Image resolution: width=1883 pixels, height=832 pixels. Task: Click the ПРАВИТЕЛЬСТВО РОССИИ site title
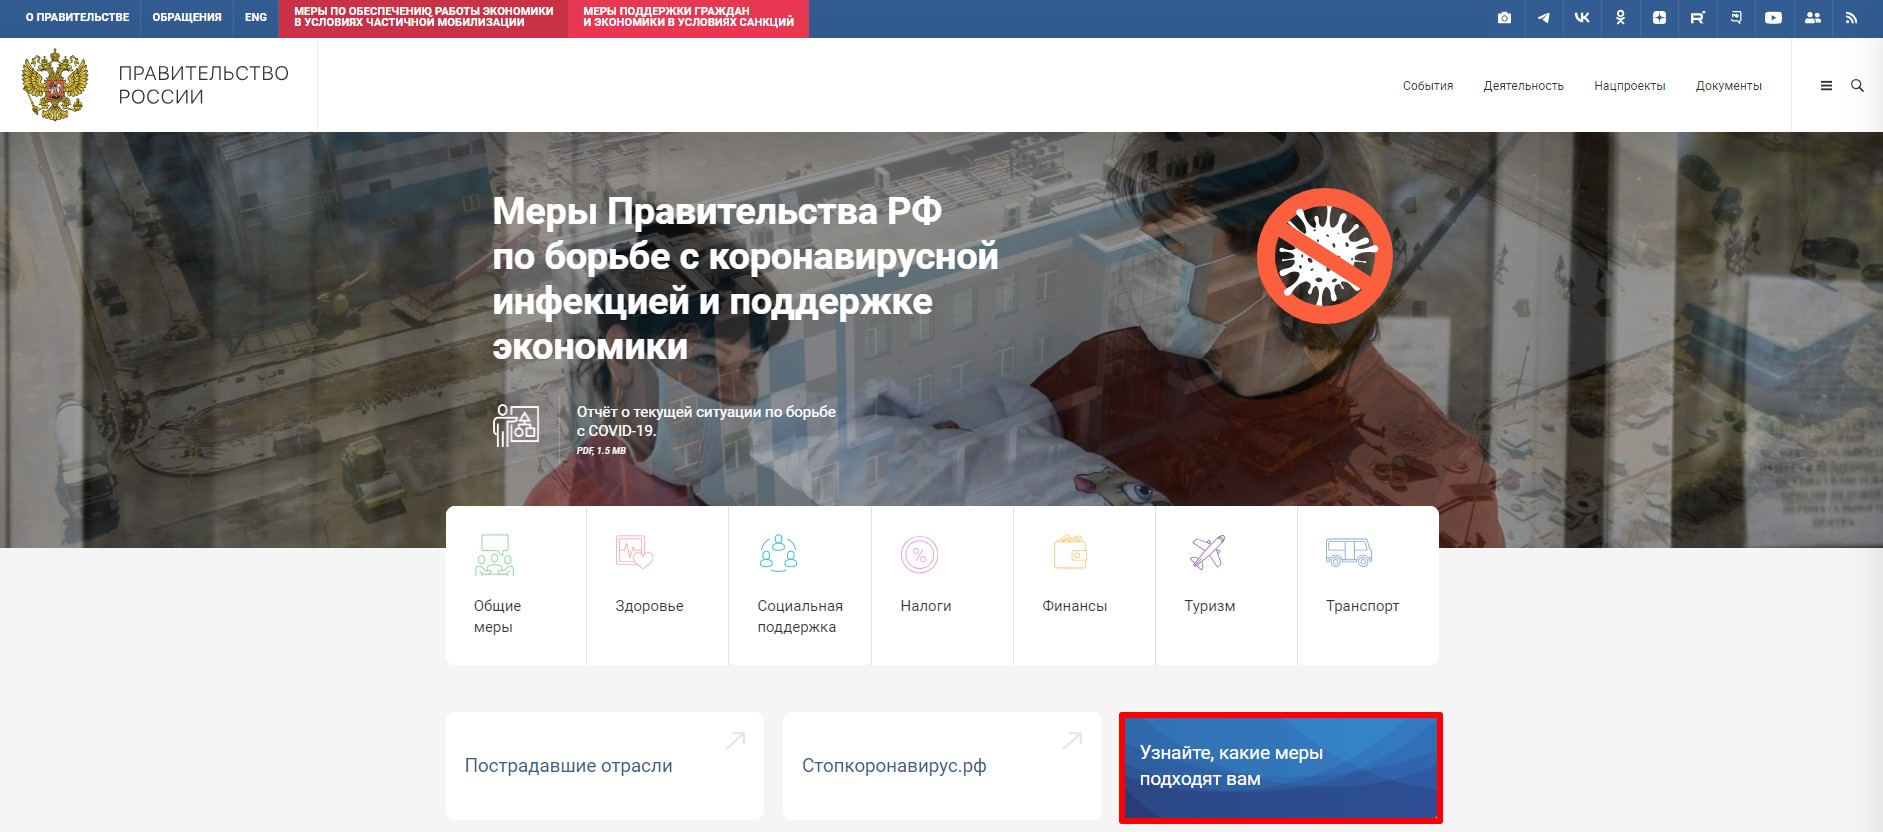tap(204, 85)
